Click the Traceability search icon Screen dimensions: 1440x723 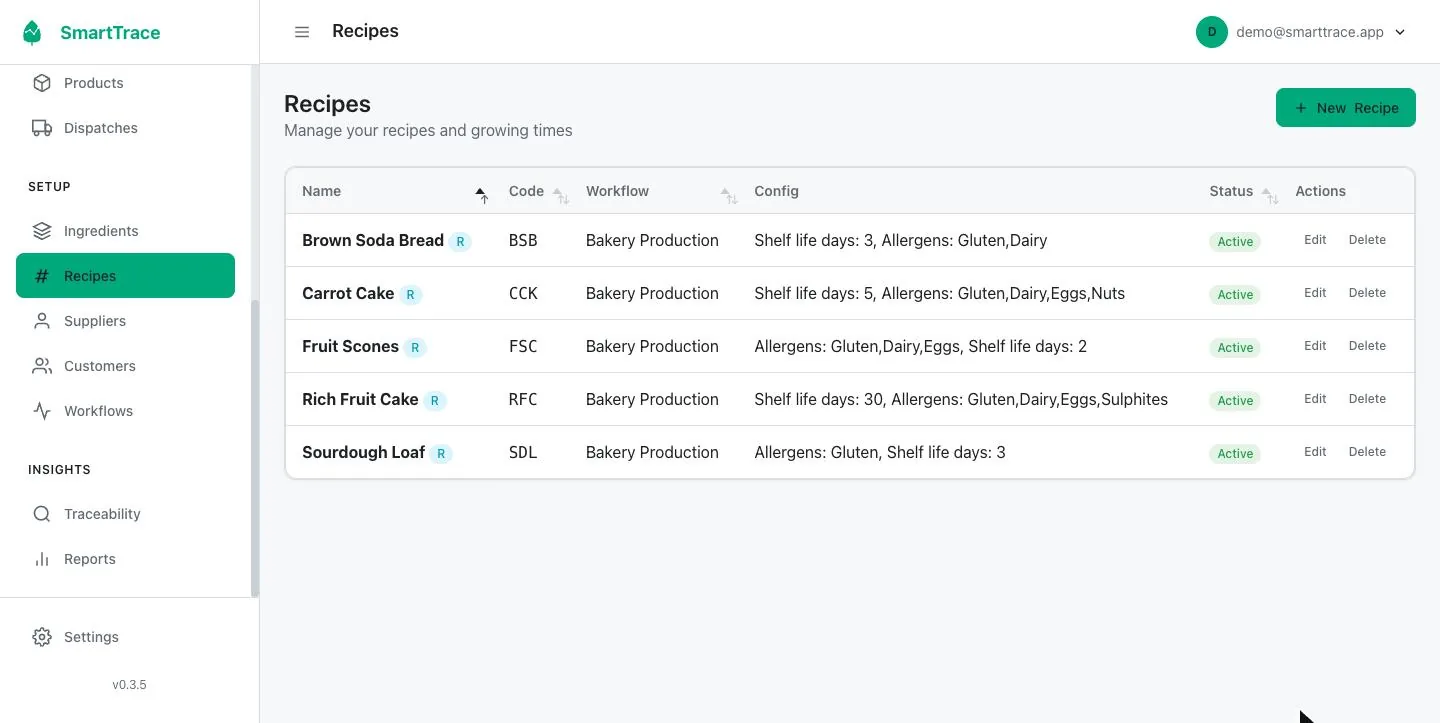click(42, 514)
